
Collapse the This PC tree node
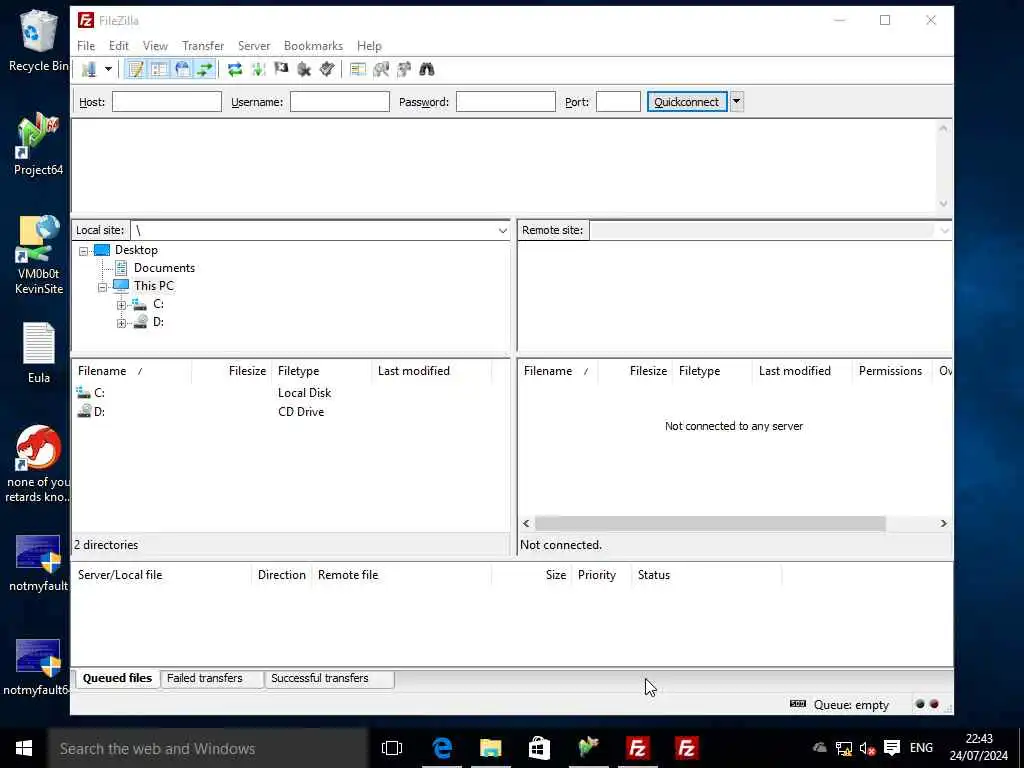103,287
